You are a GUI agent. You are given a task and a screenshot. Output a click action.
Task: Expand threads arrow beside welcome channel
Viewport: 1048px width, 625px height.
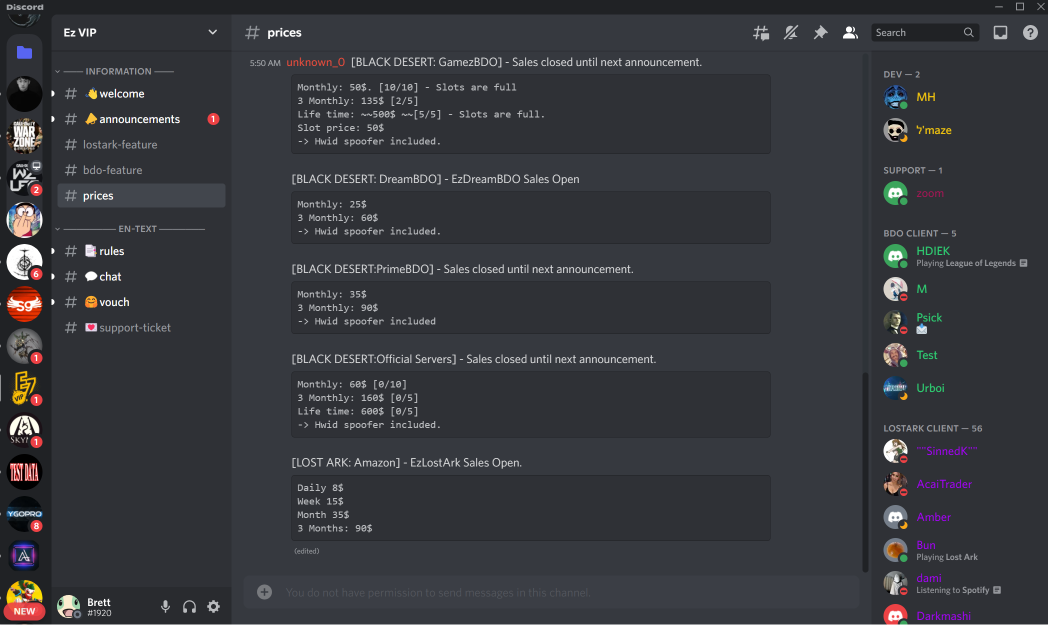click(x=53, y=94)
